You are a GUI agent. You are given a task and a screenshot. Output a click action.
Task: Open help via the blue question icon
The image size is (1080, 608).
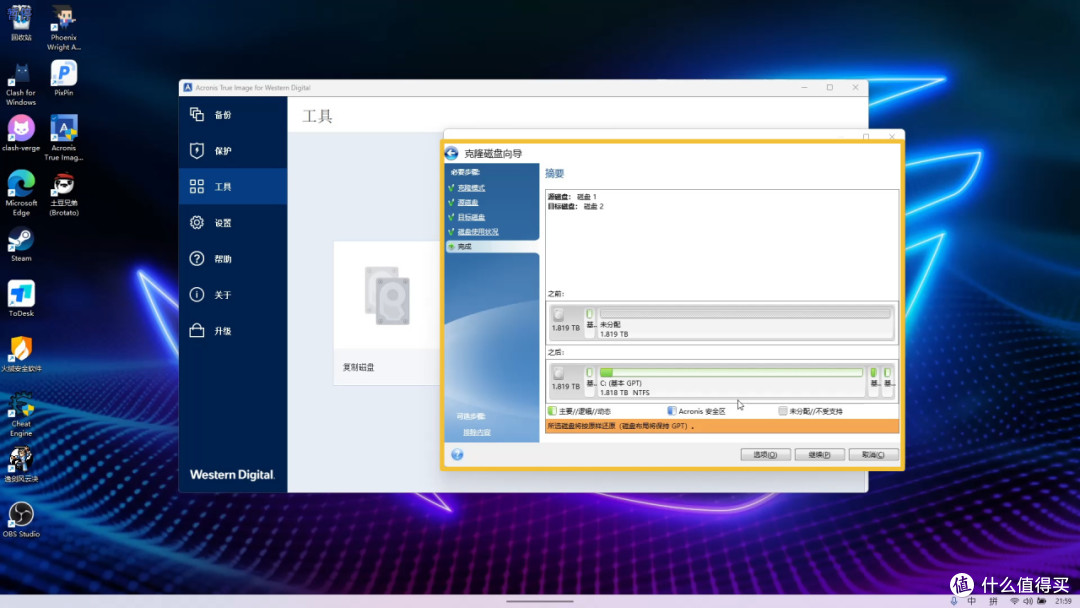(x=457, y=454)
